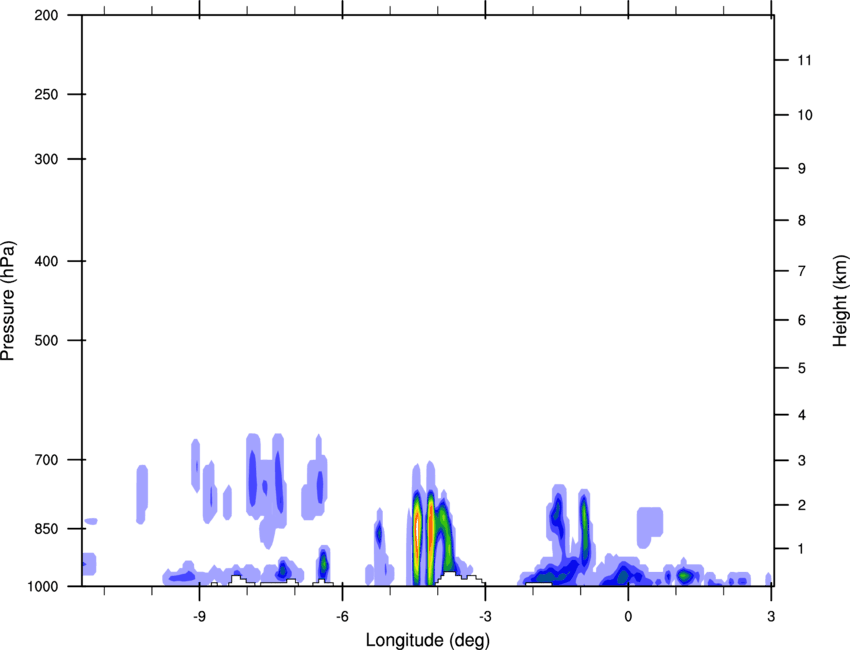Click the 0 longitude tick label
Screen dimensions: 850x650
(x=628, y=617)
